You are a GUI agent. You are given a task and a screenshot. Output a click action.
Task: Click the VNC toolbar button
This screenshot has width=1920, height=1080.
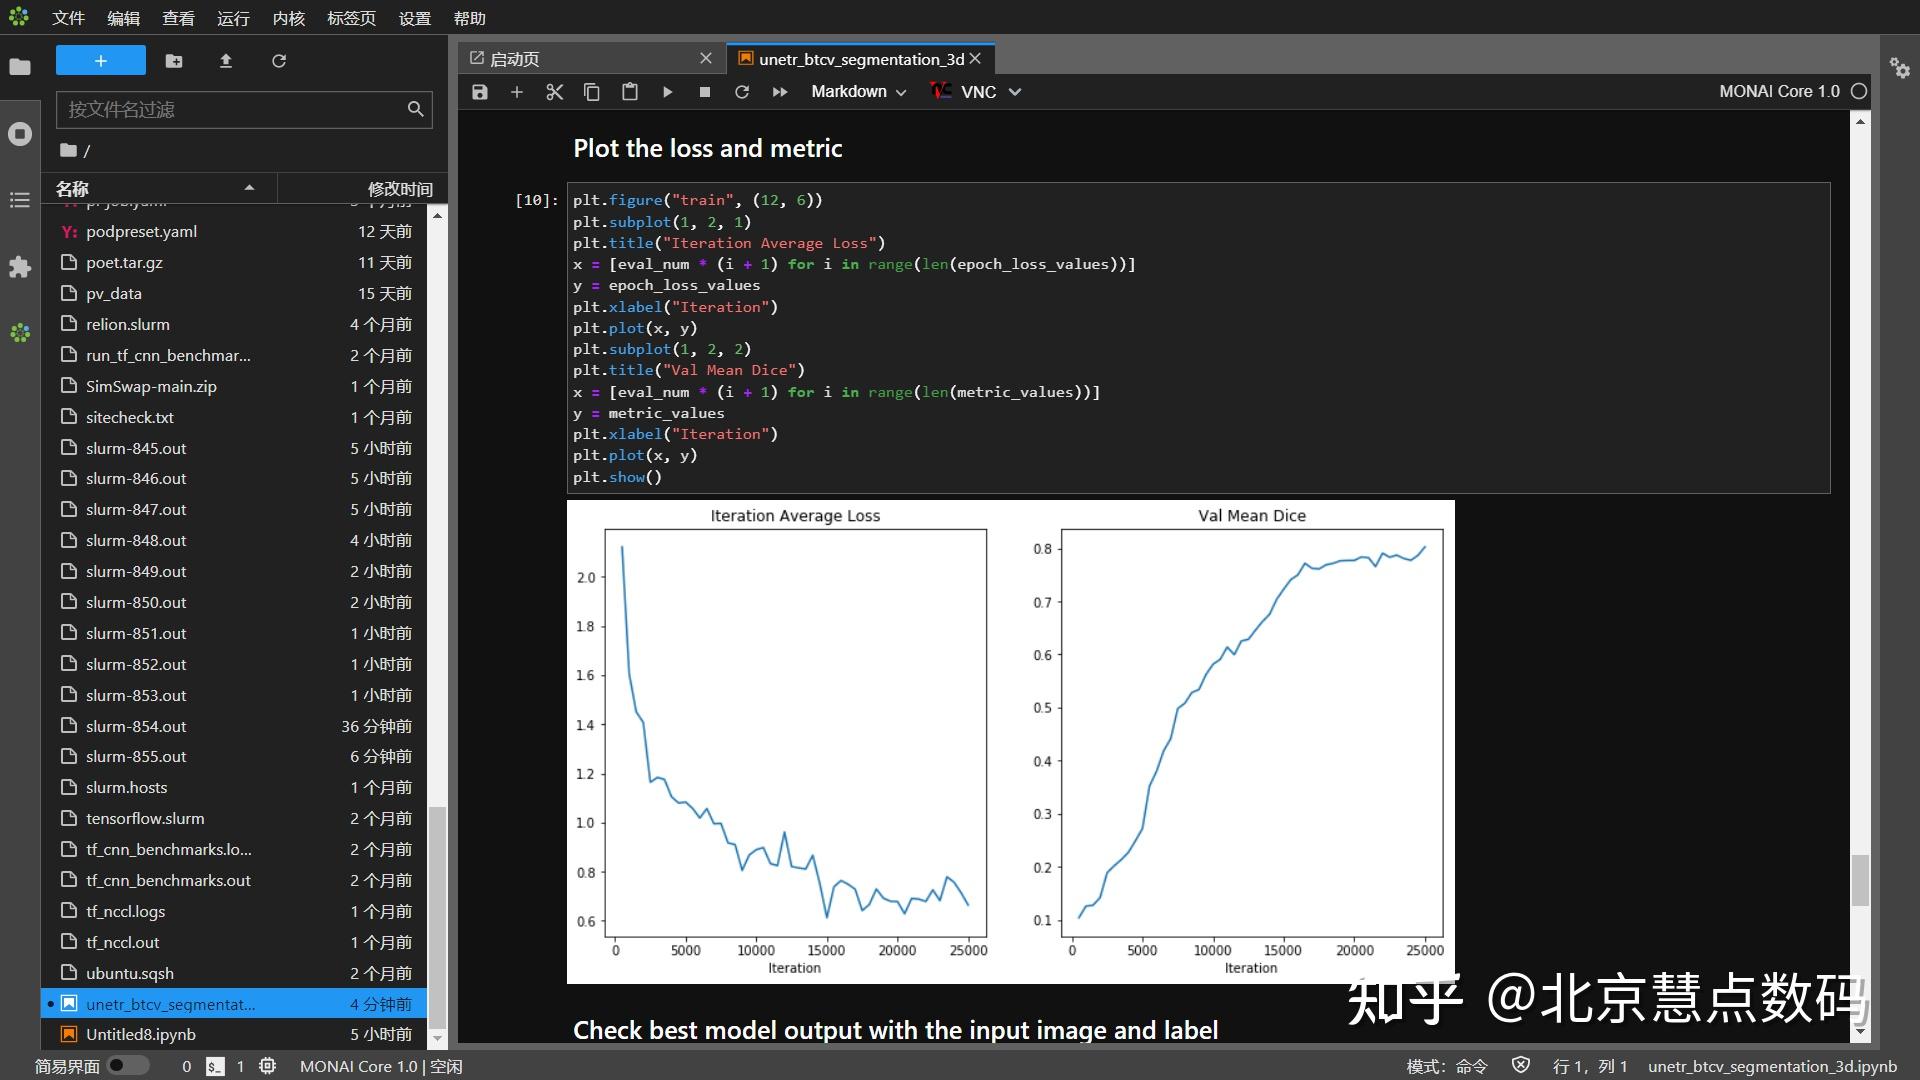pos(964,92)
